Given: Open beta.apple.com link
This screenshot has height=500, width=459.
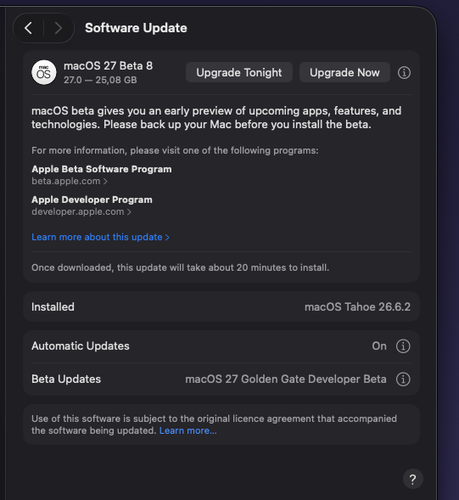Looking at the screenshot, I should tap(69, 181).
